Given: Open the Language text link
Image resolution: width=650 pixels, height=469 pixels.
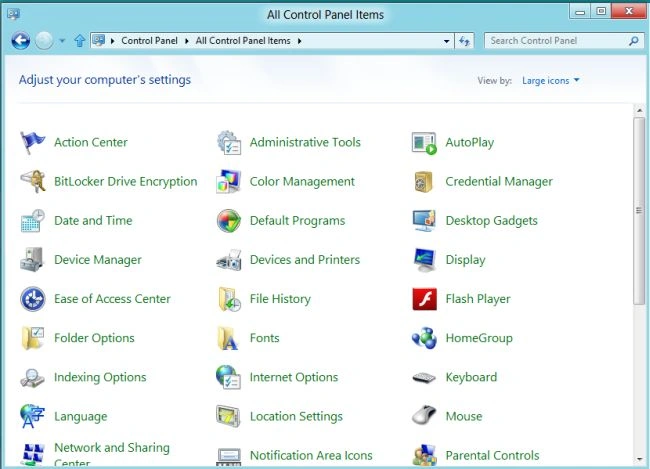Looking at the screenshot, I should pyautogui.click(x=81, y=416).
